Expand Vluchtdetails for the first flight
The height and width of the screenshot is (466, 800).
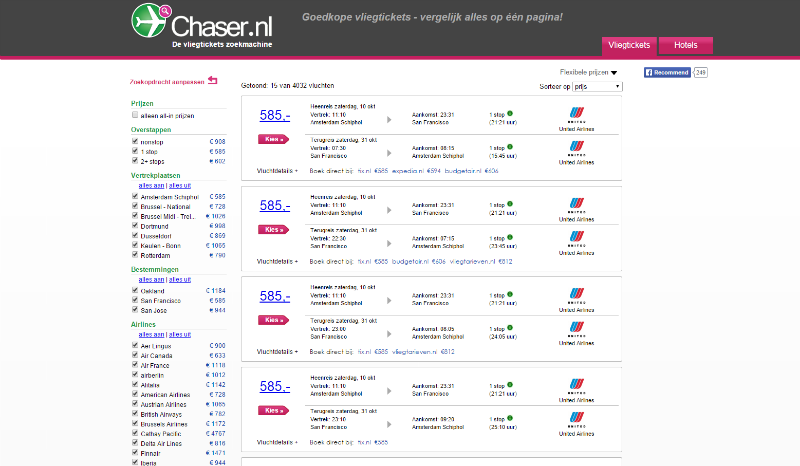tap(277, 171)
